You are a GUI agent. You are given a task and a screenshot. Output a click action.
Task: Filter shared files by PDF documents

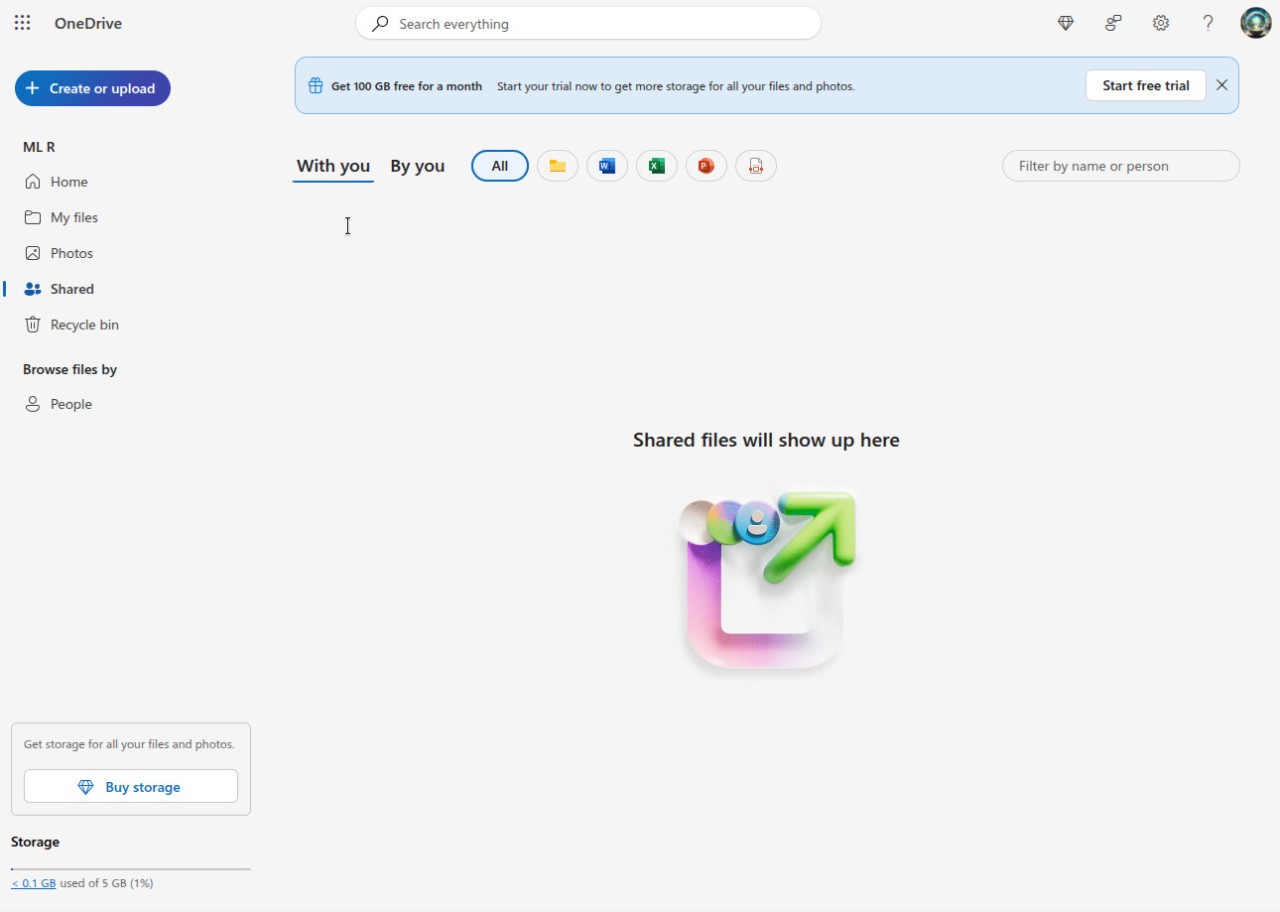(x=756, y=166)
